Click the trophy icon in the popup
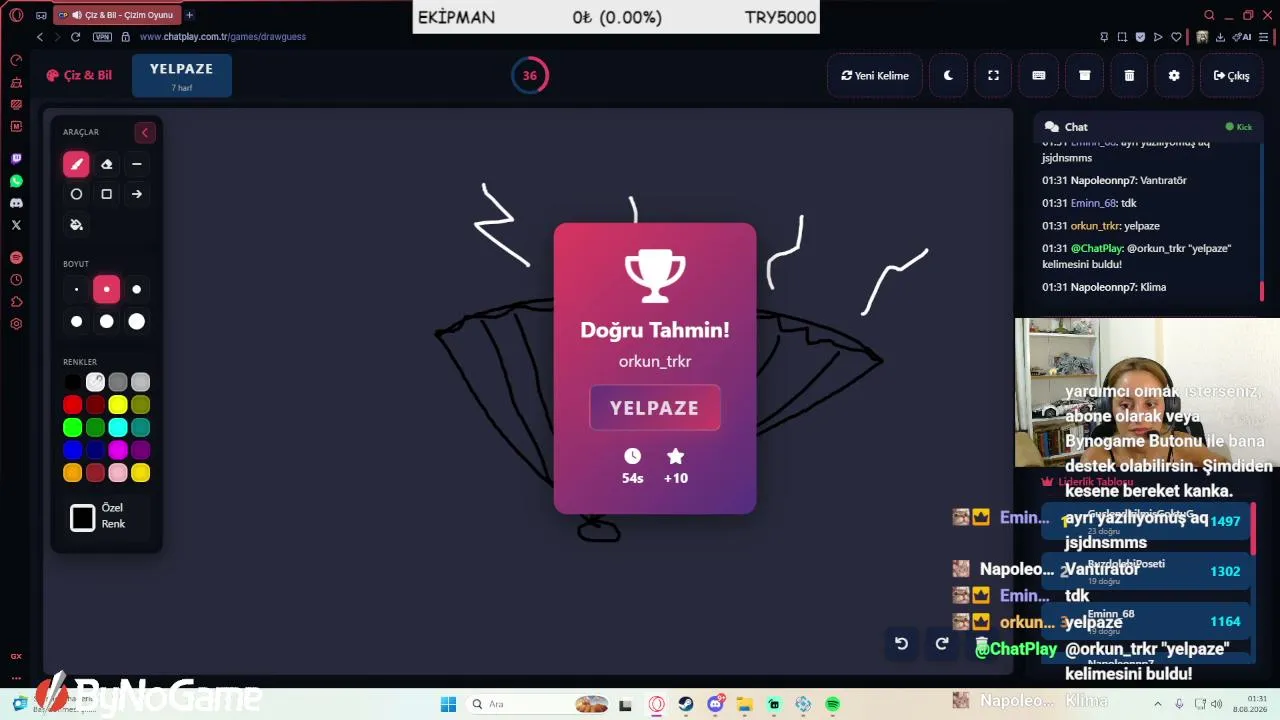1280x720 pixels. point(655,276)
